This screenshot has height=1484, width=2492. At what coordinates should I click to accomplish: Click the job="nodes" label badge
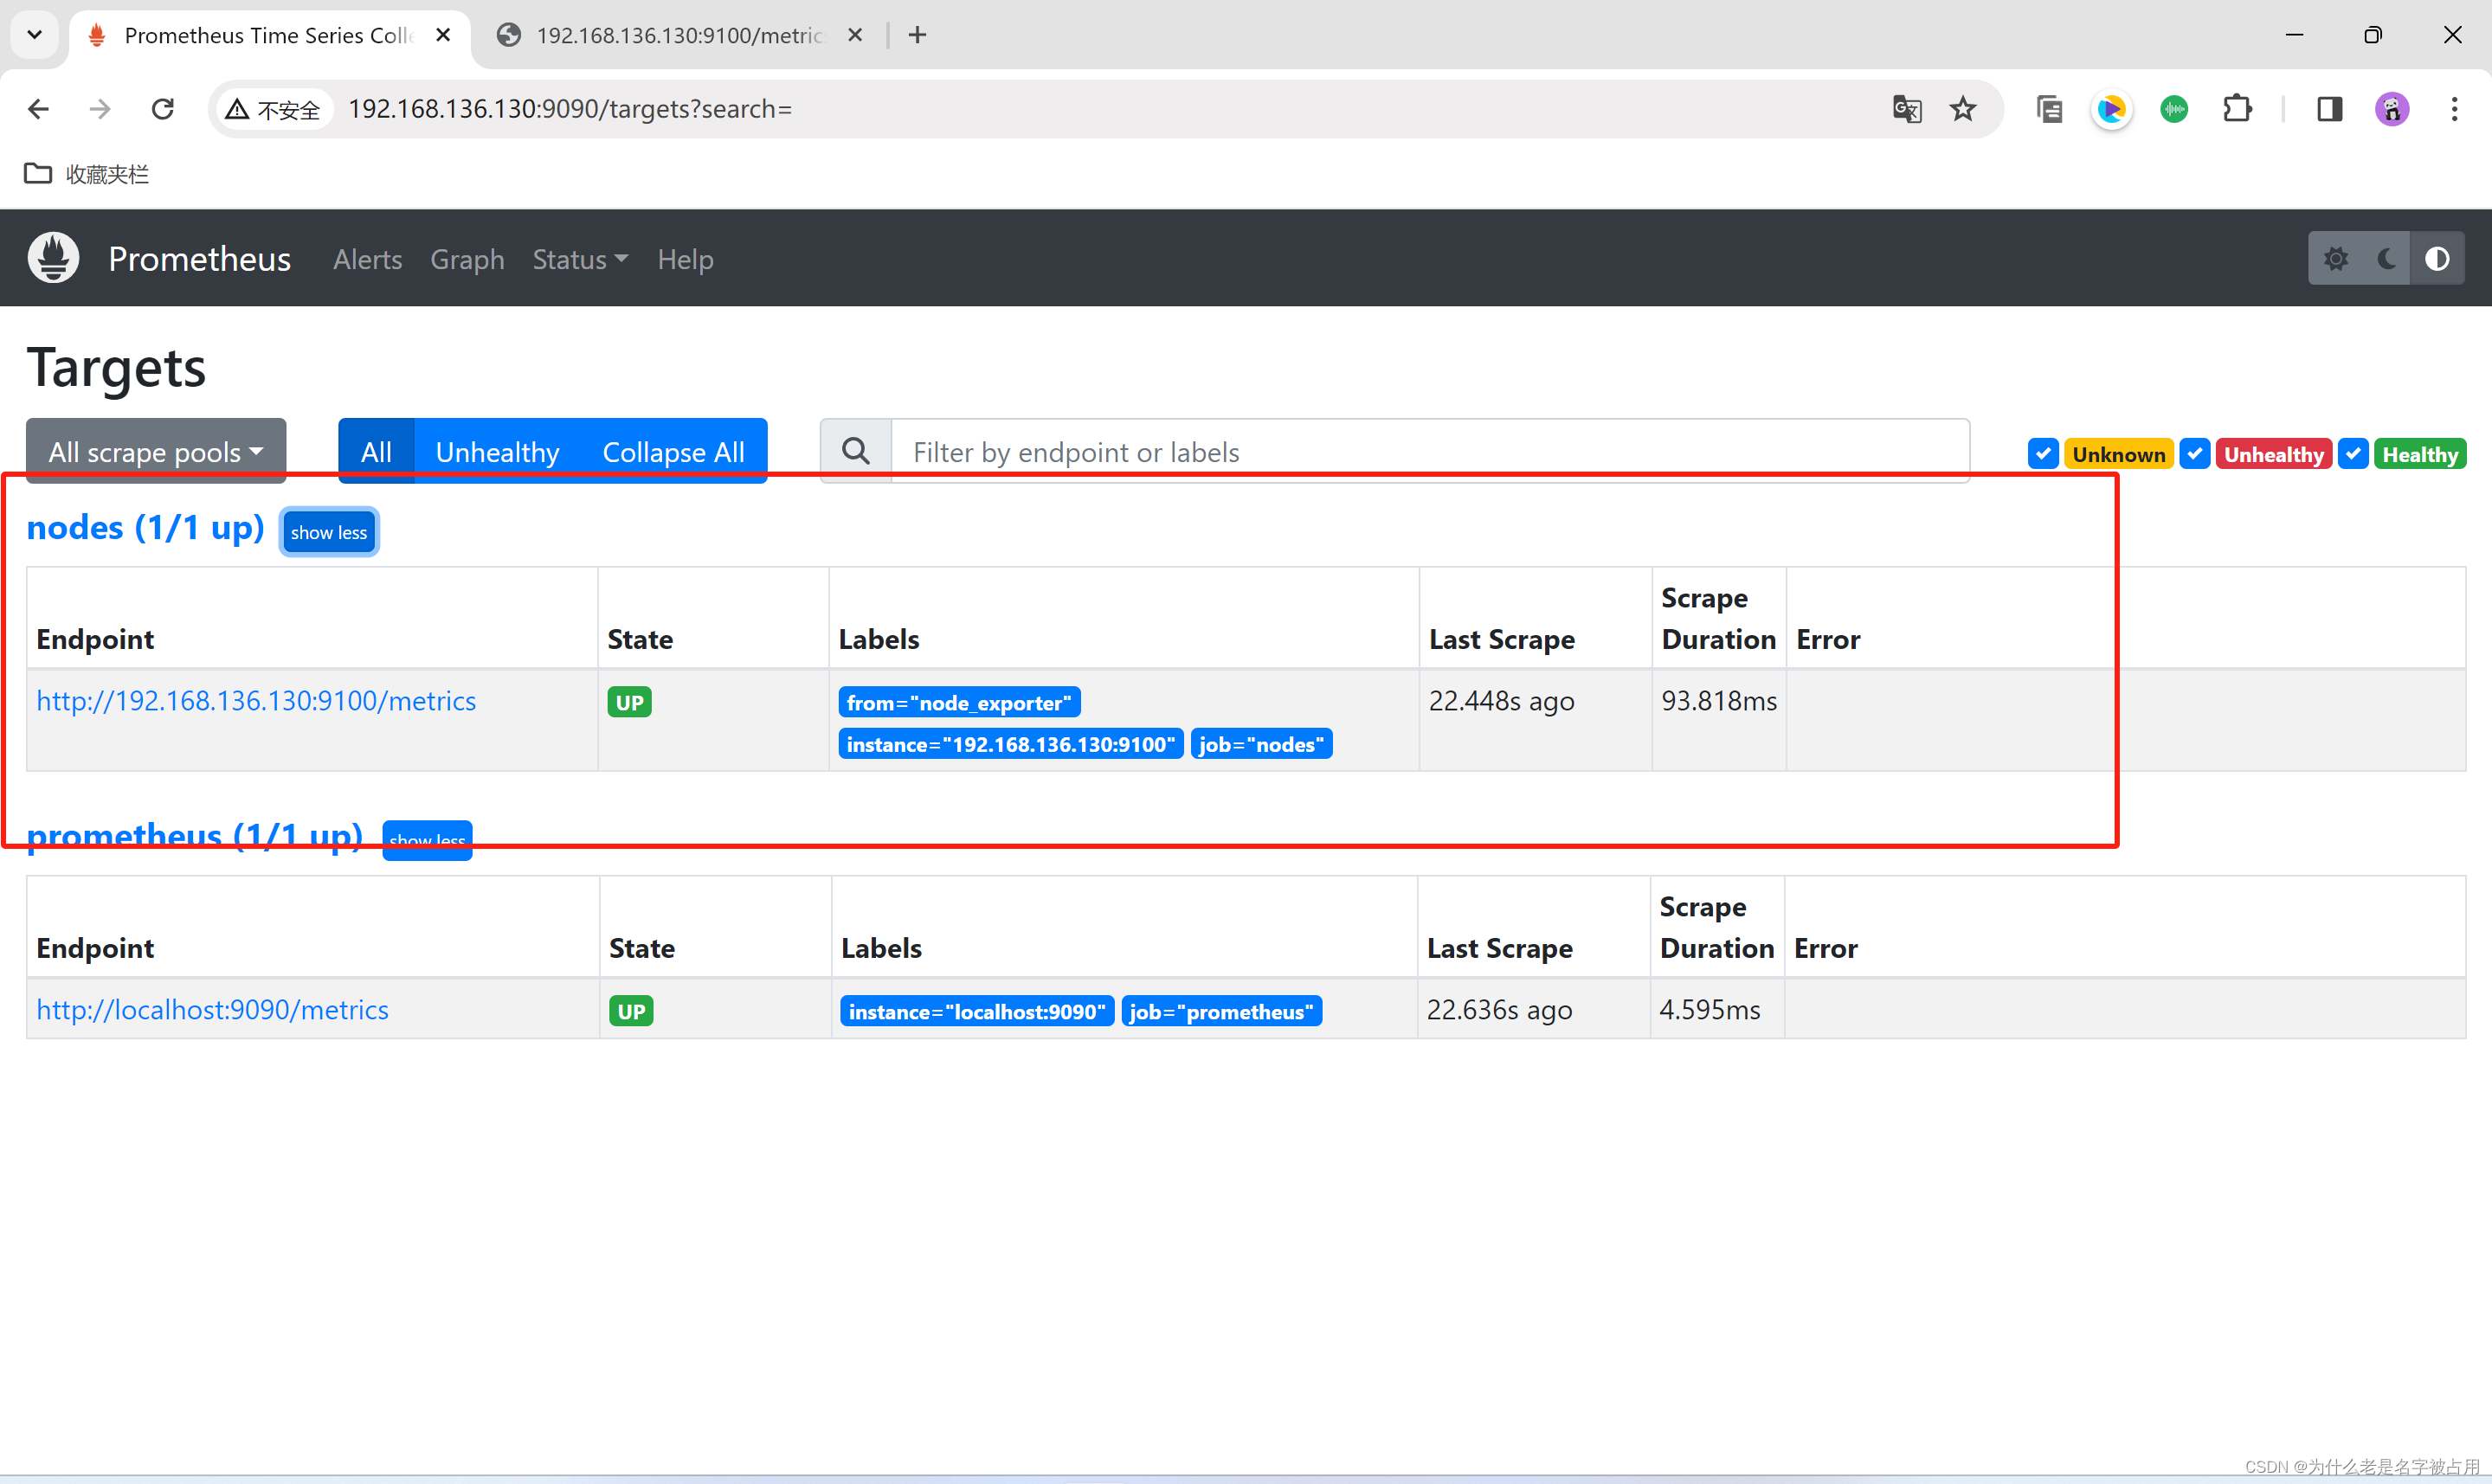point(1261,744)
